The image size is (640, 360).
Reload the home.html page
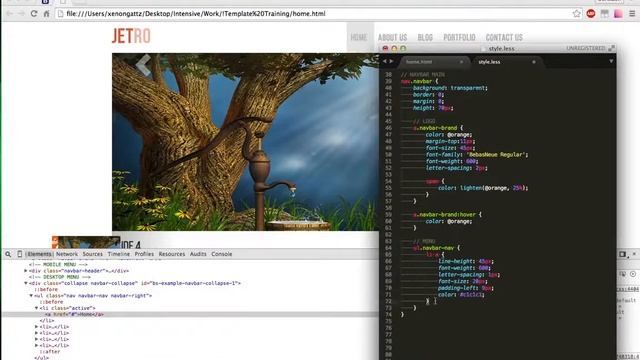(34, 14)
